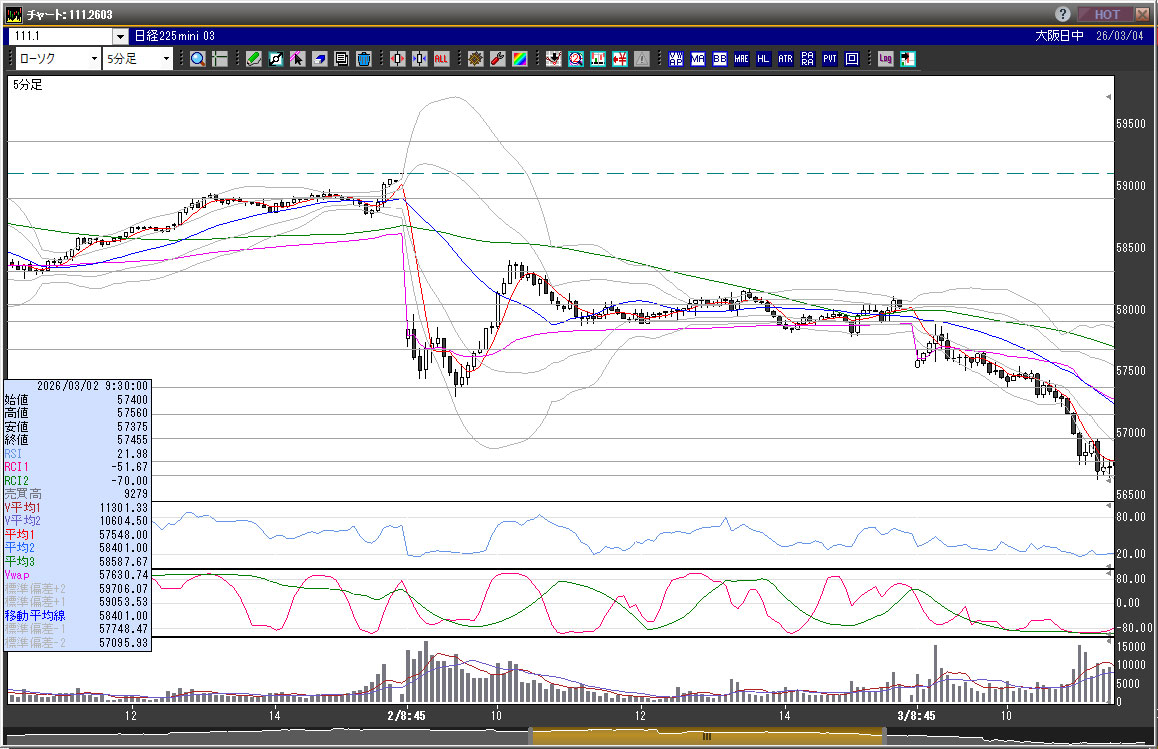
Task: Toggle the MA moving average indicator
Action: point(697,59)
